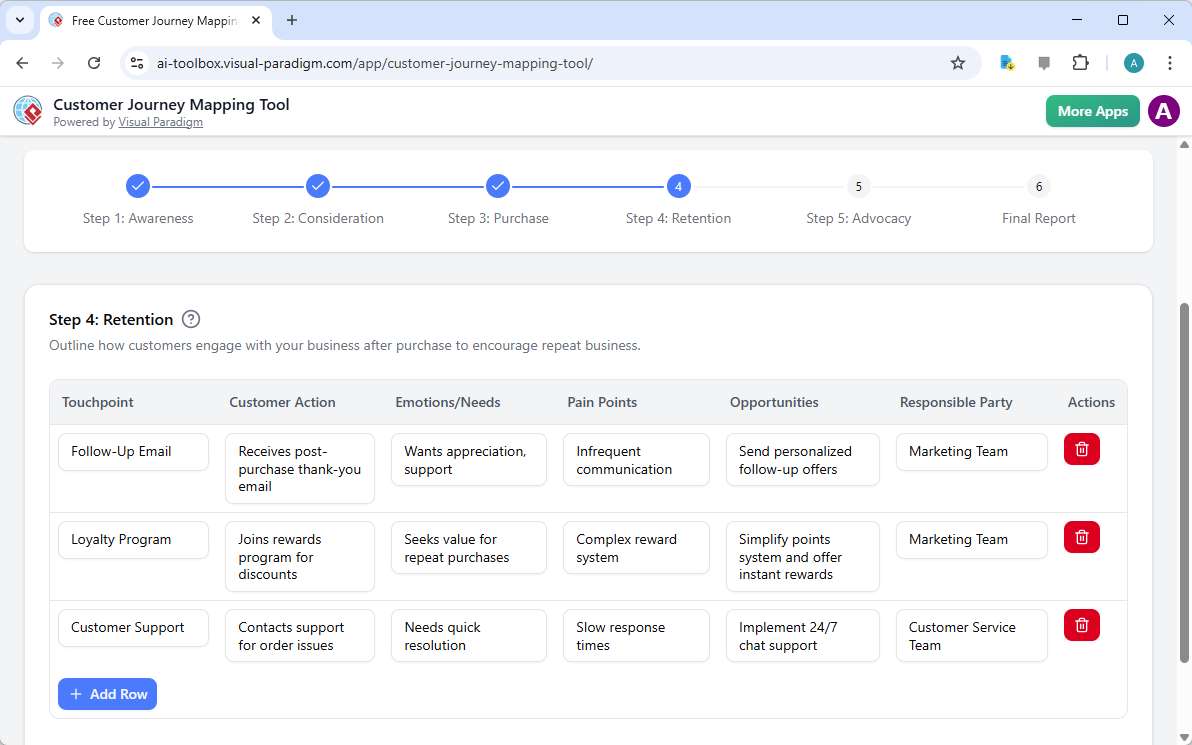Click the More Apps button
1192x745 pixels.
coord(1092,111)
